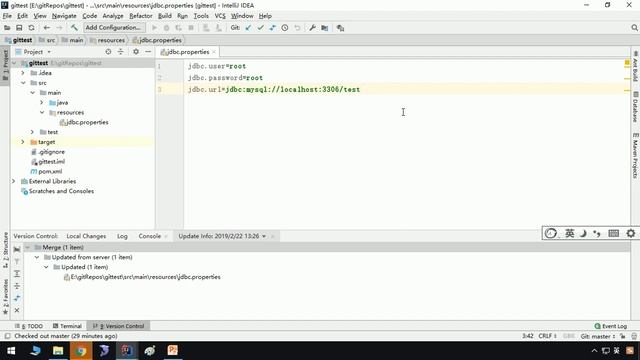Switch to Local Changes tab
This screenshot has height=360, width=640.
coord(86,236)
